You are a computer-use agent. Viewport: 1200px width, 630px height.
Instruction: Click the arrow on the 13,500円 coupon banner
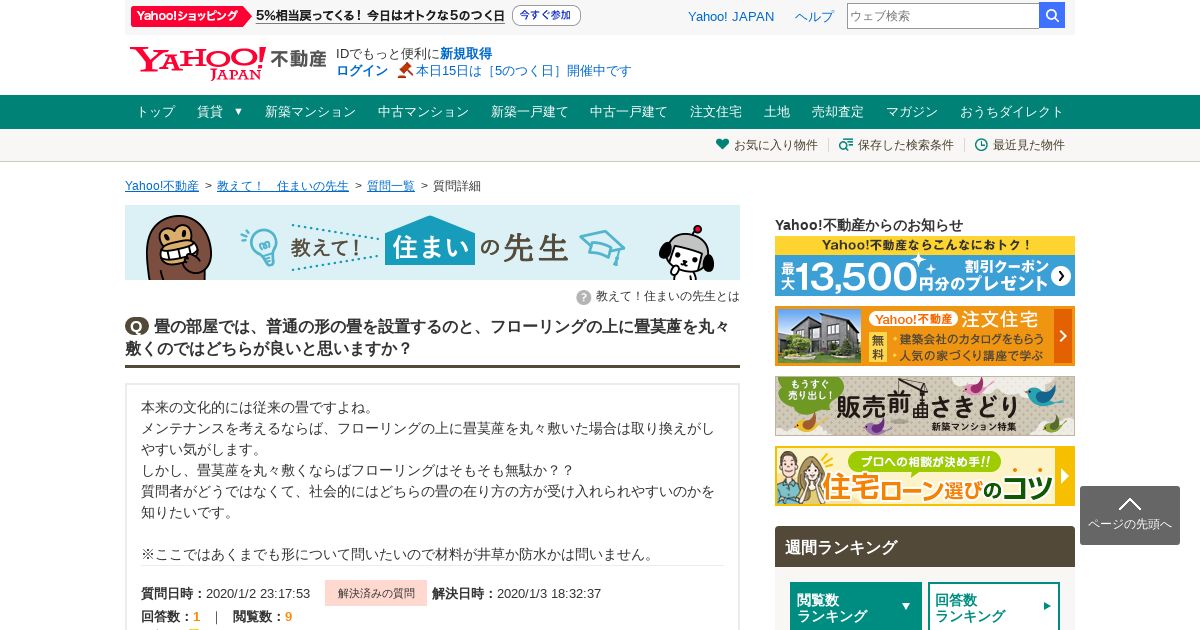[x=1061, y=276]
